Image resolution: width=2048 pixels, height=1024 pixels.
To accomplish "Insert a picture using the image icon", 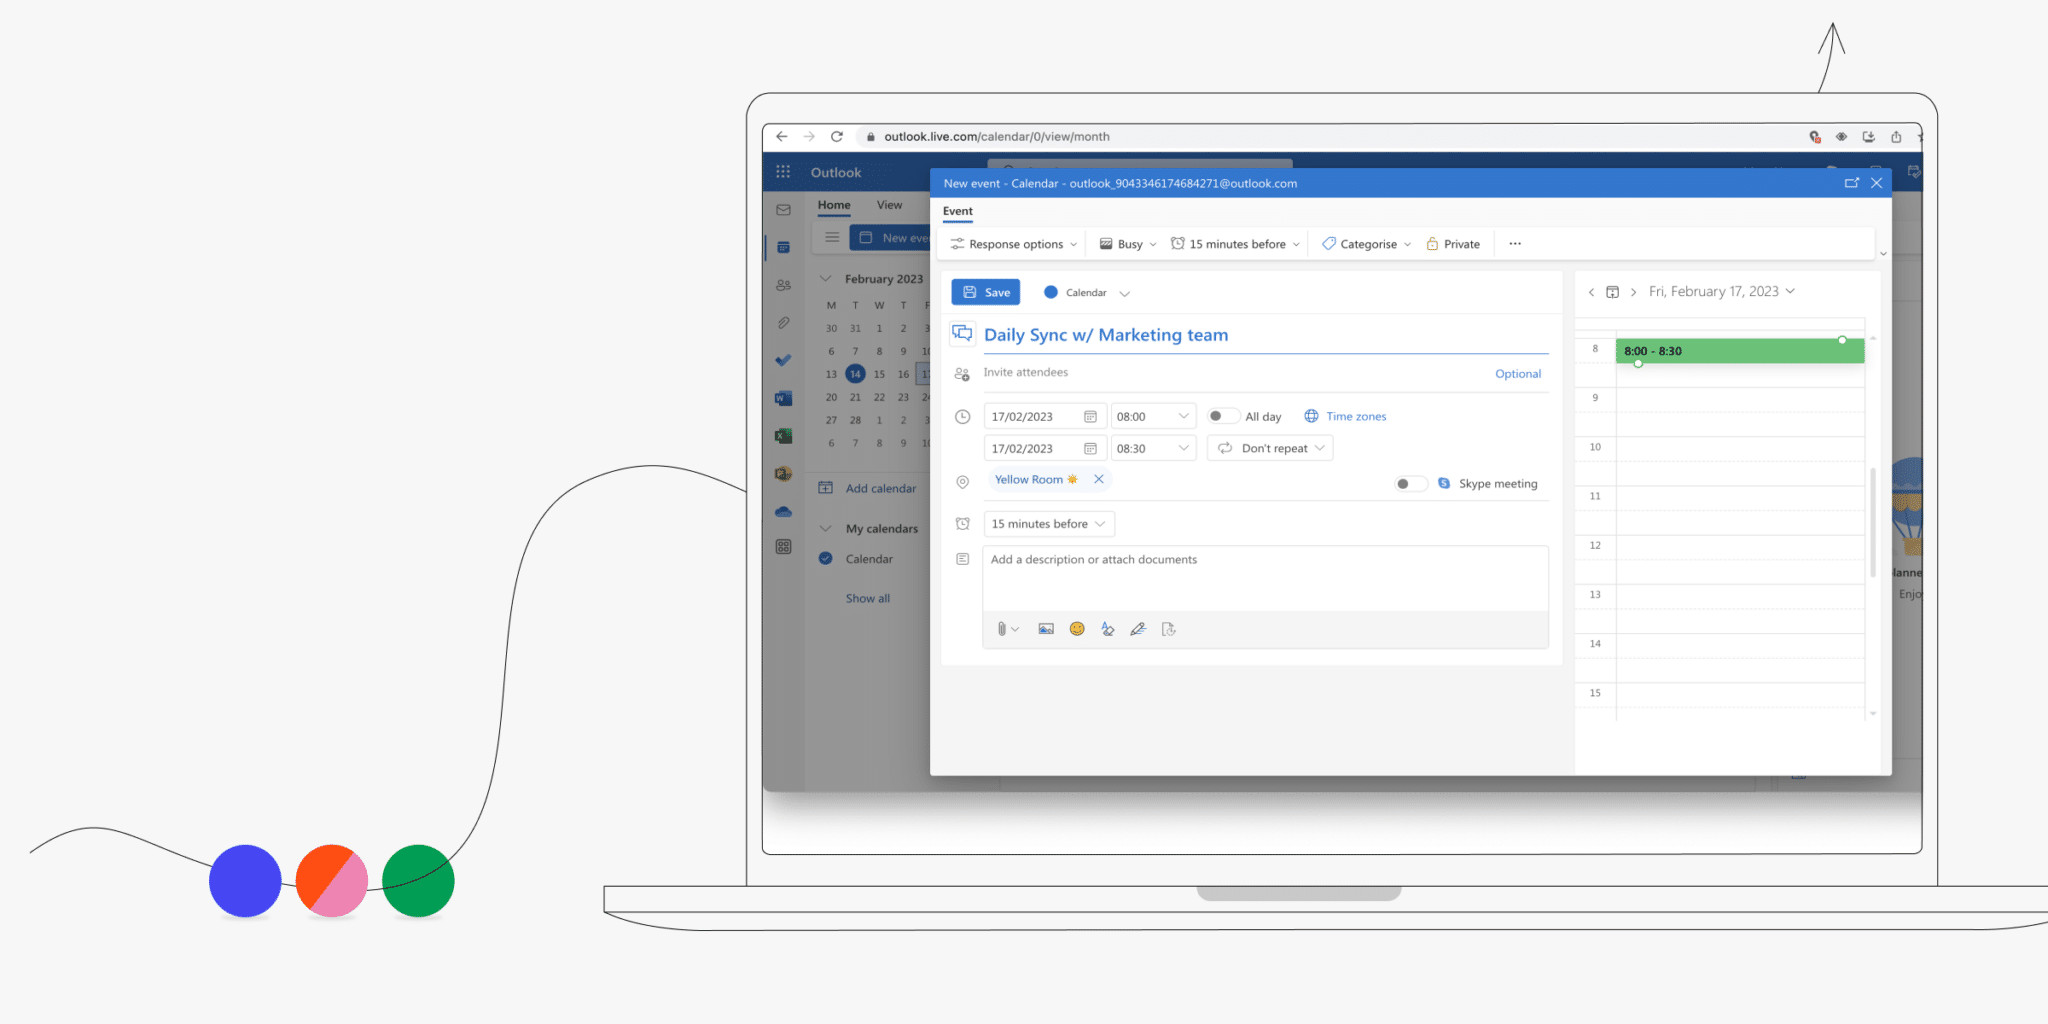I will (1046, 629).
